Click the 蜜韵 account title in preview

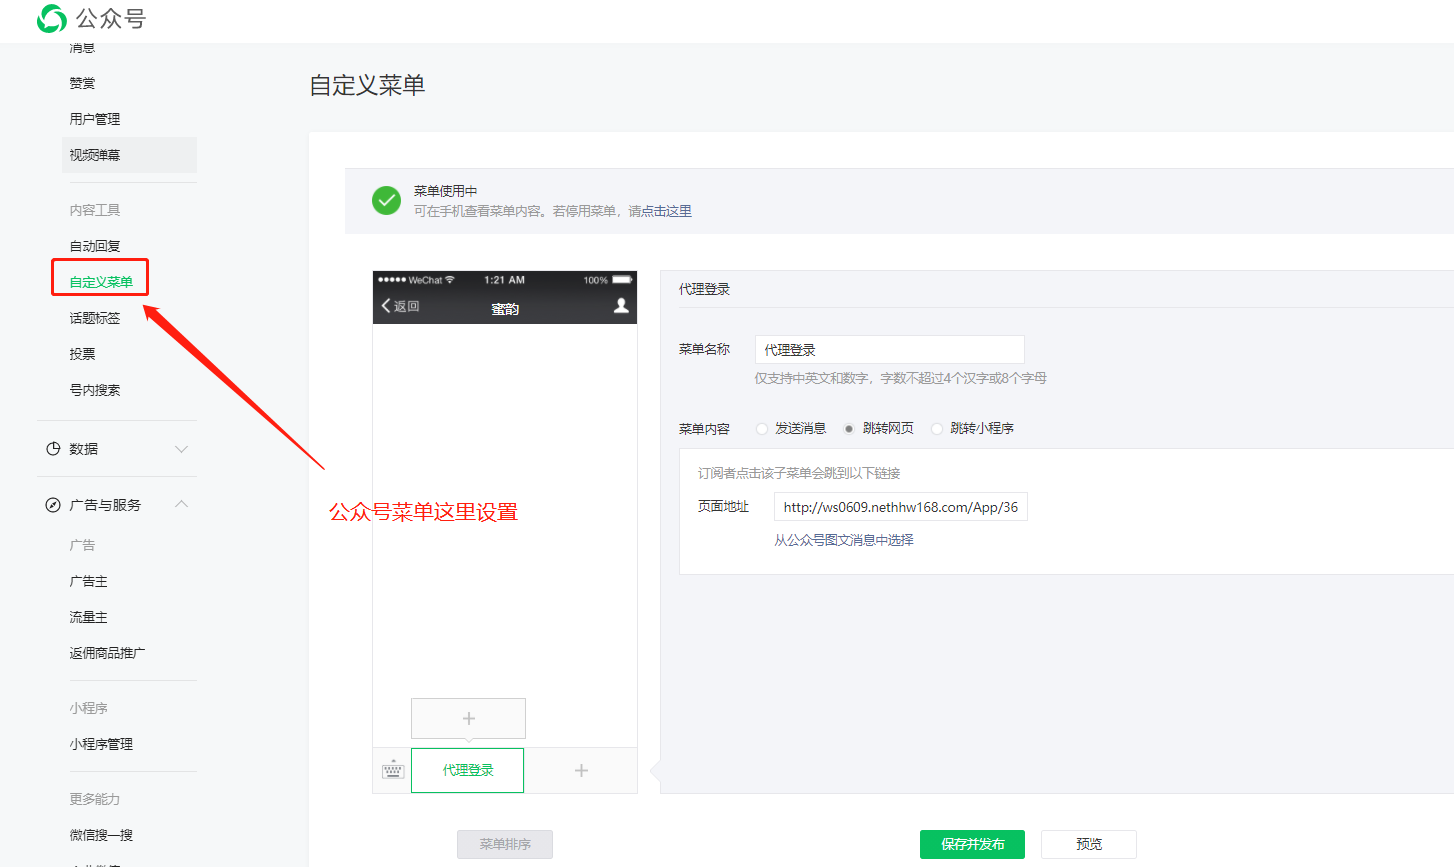click(505, 309)
